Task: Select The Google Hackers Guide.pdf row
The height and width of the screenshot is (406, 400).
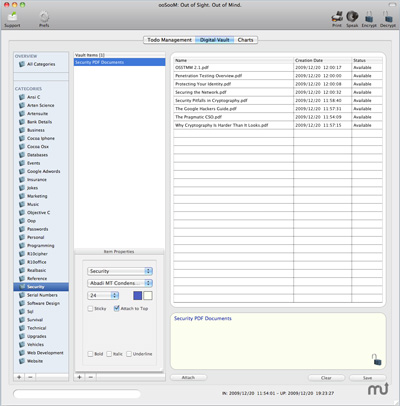Action: [278, 109]
